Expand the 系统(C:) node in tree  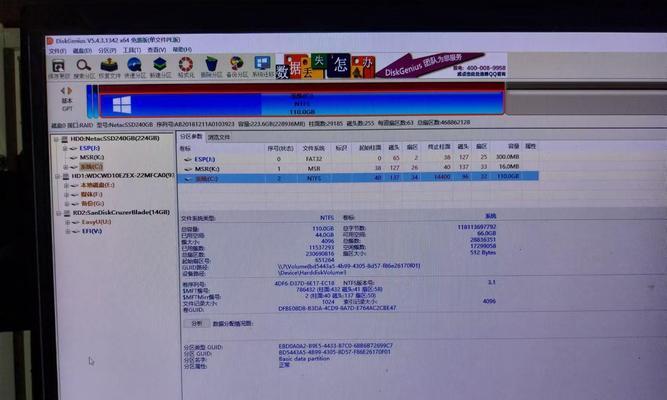point(66,167)
